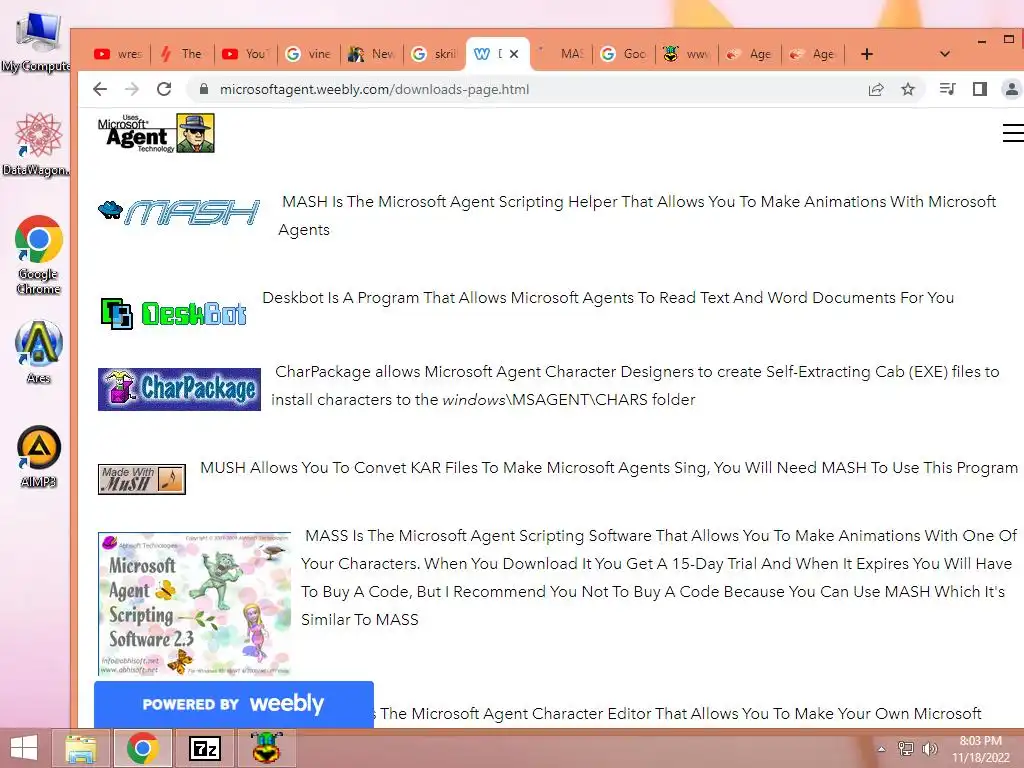This screenshot has height=768, width=1024.
Task: Click the network tray icon
Action: [x=906, y=749]
